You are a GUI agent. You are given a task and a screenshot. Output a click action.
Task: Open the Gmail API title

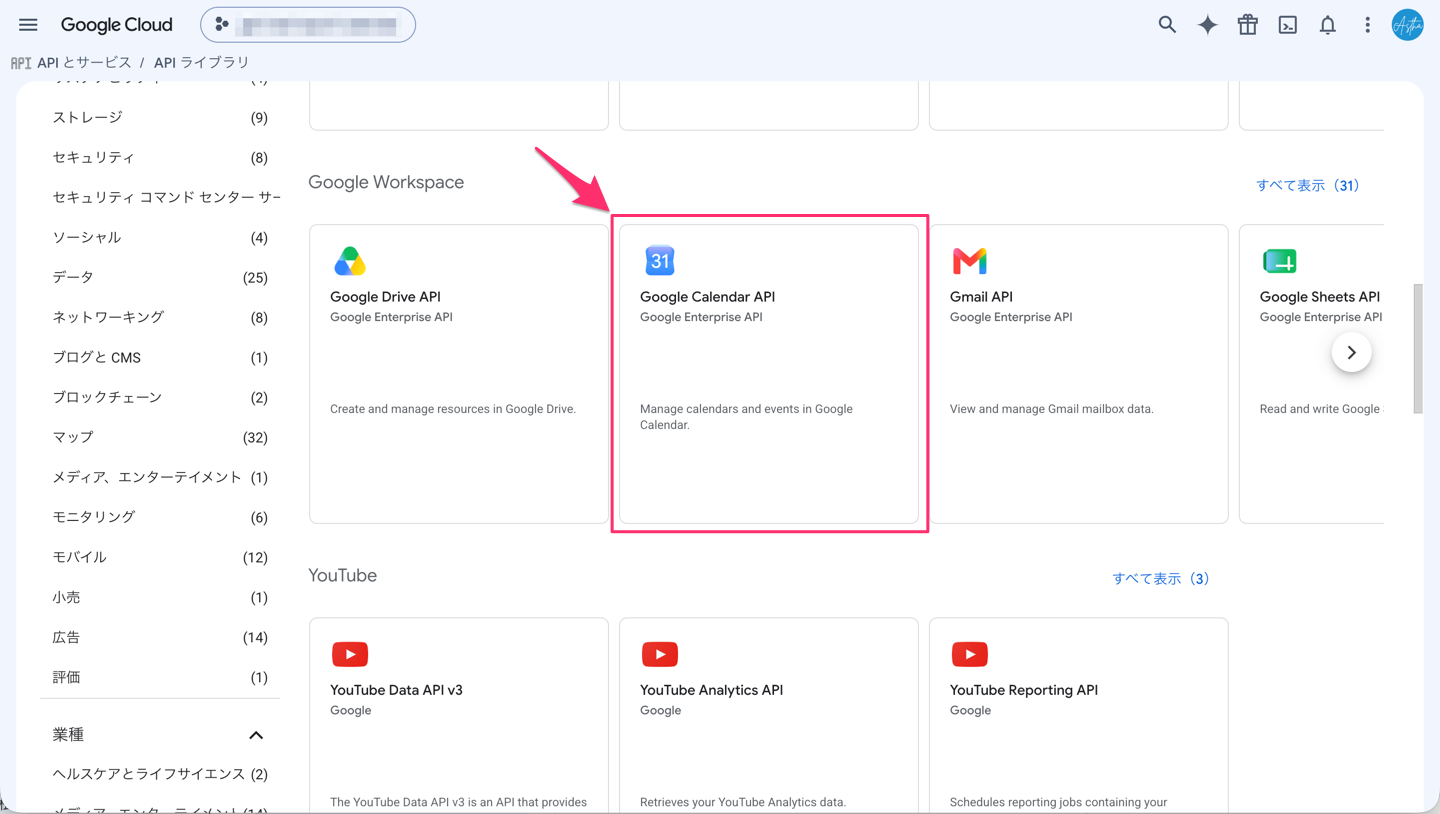[x=981, y=297]
